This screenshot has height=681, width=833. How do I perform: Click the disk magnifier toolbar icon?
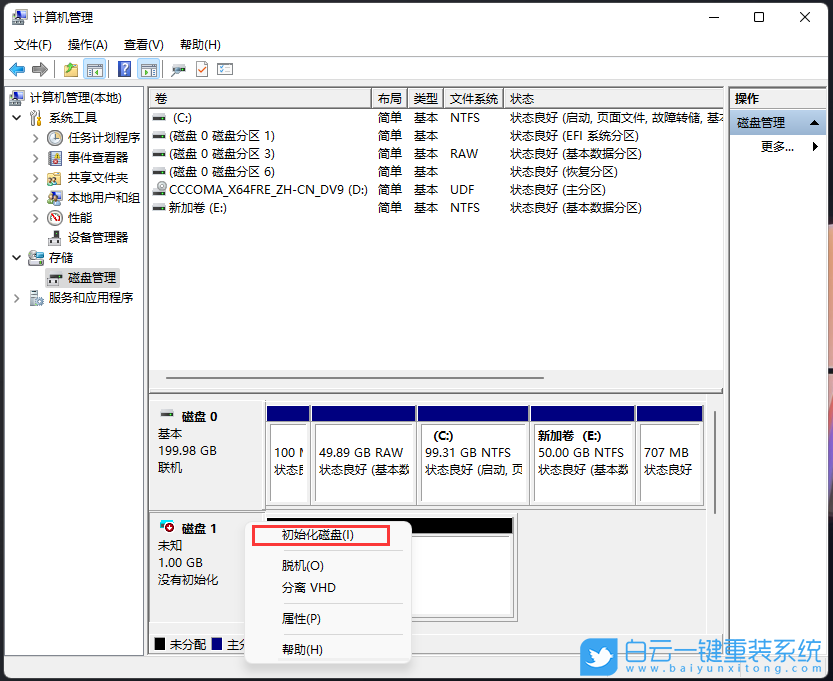[x=178, y=69]
